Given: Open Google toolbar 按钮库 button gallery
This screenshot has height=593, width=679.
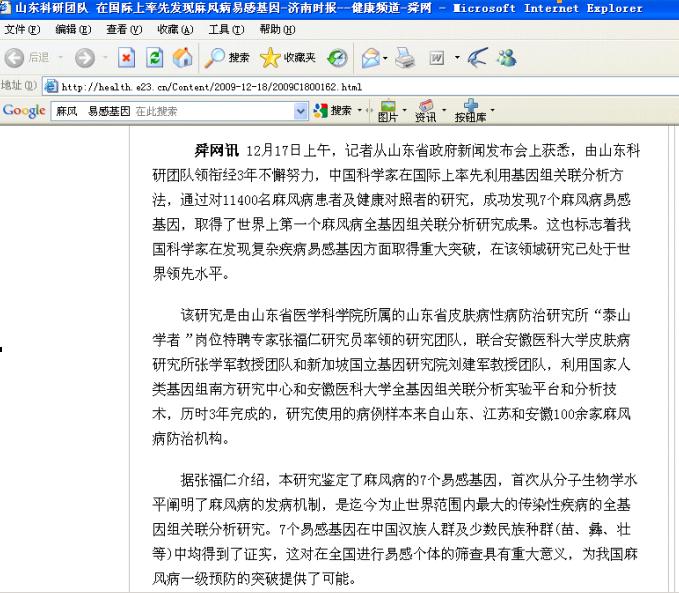Looking at the screenshot, I should coord(470,111).
